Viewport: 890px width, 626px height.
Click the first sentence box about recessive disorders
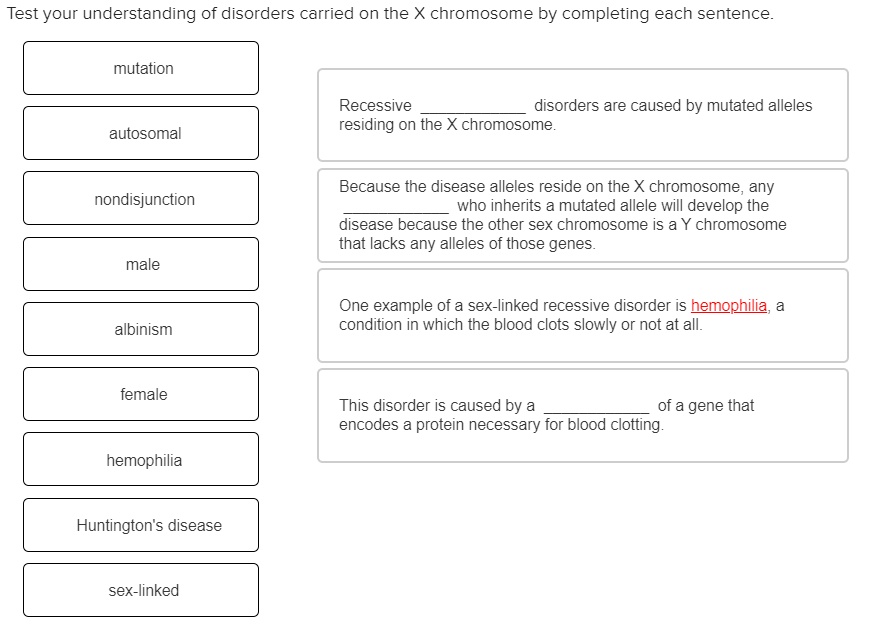582,114
